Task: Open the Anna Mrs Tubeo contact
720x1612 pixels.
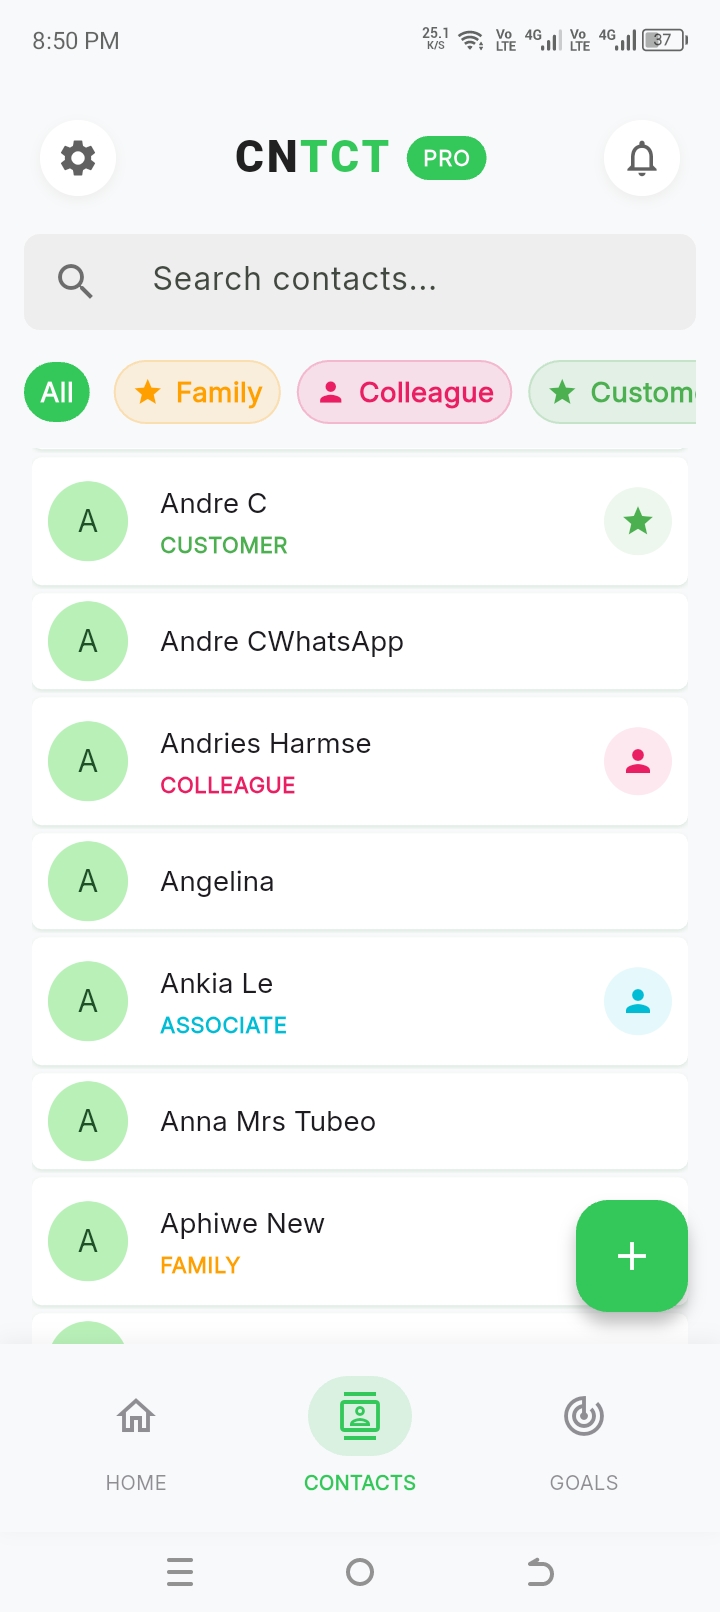Action: (x=360, y=1121)
